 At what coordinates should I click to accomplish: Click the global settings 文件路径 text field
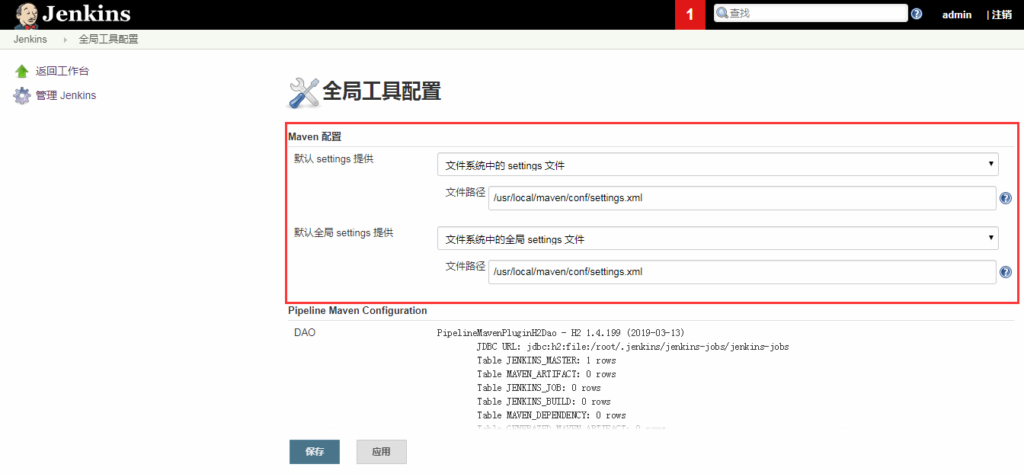pos(742,272)
